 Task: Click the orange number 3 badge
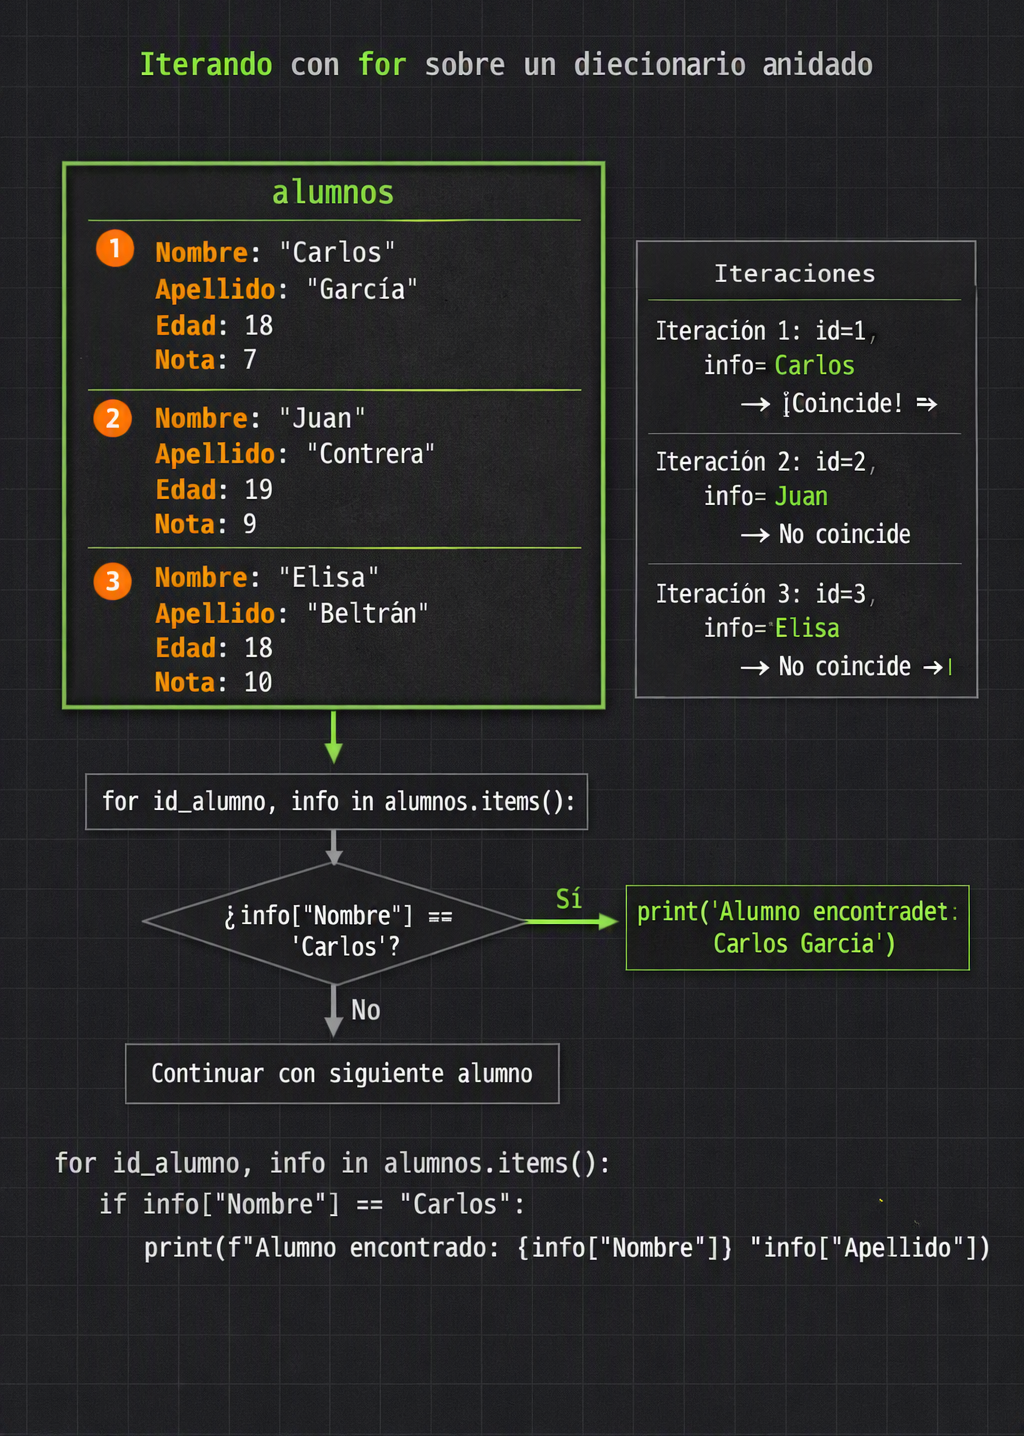coord(113,581)
